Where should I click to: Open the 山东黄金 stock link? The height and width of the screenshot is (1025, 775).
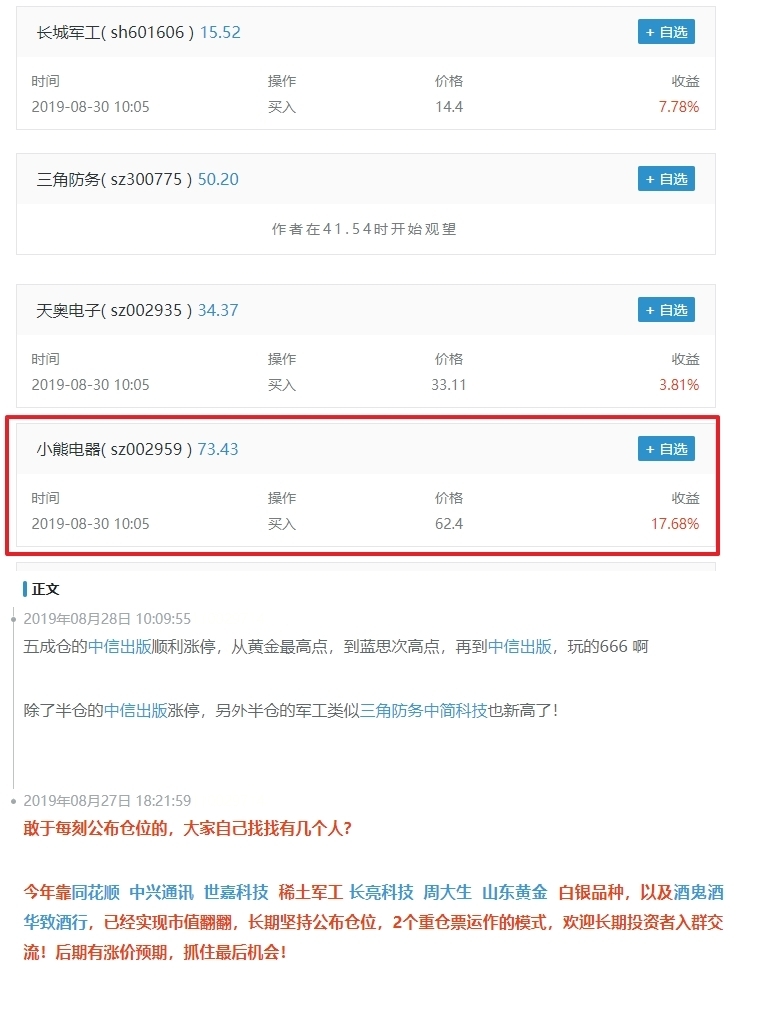point(515,892)
